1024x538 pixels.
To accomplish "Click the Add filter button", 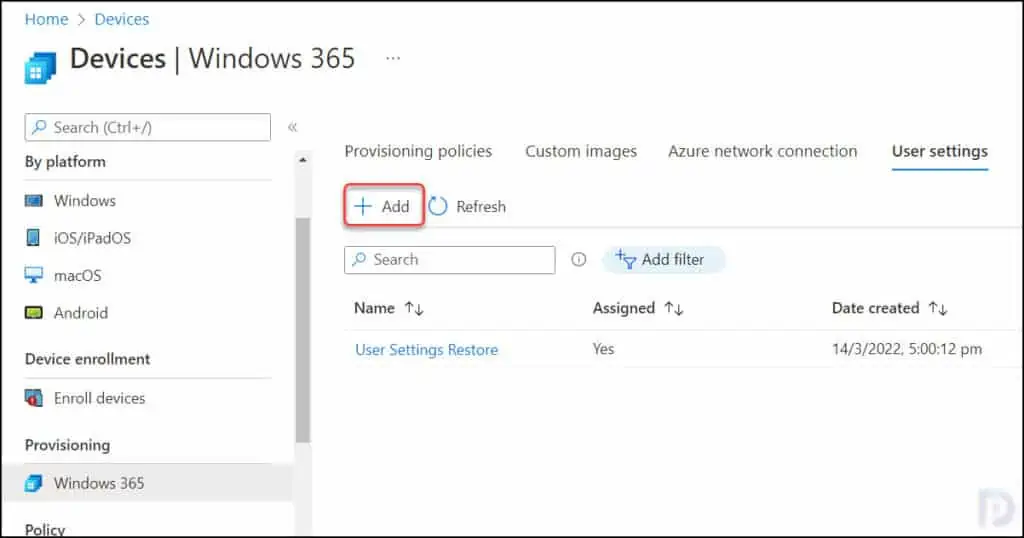I will (663, 259).
